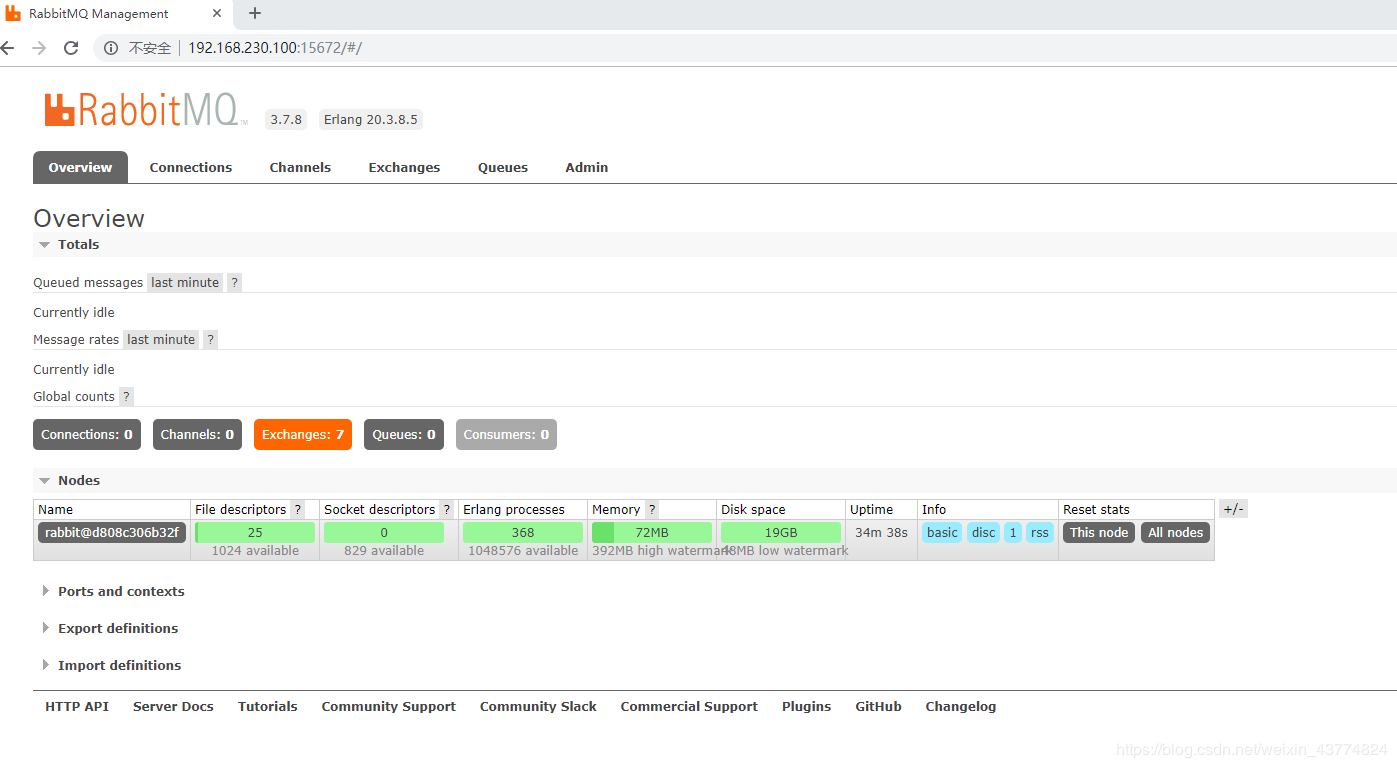Click the Memory usage bar showing 72MB
Viewport: 1397px width, 768px height.
pos(652,533)
